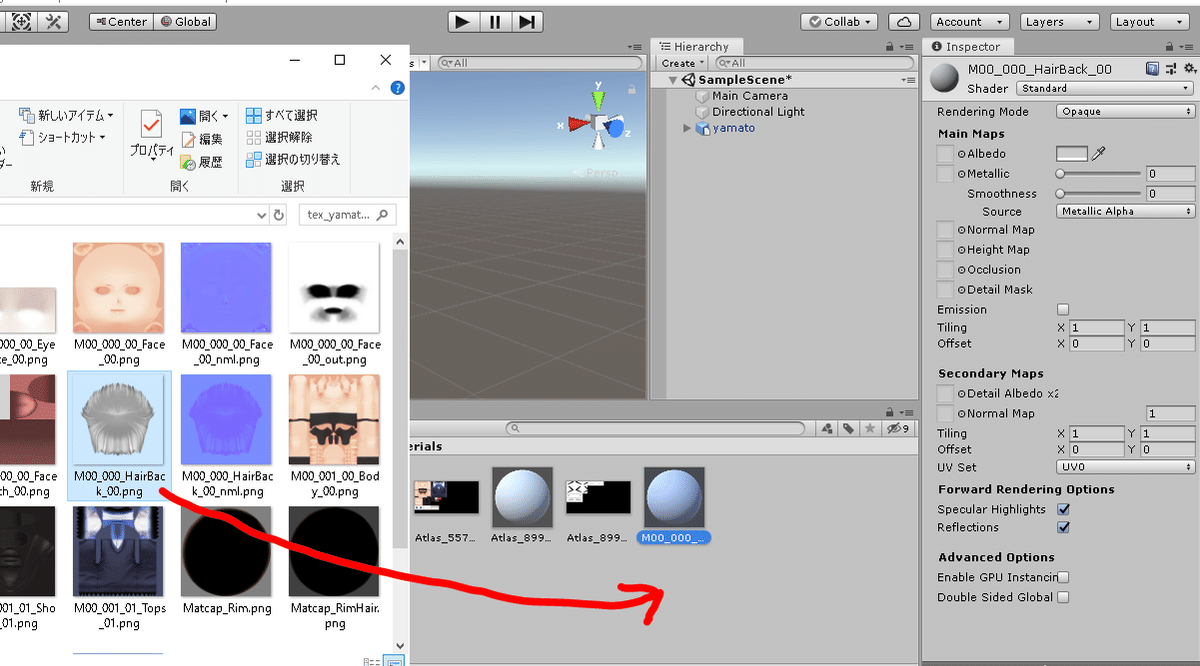Click the Favorites star icon in Project
This screenshot has height=666, width=1200.
click(870, 429)
